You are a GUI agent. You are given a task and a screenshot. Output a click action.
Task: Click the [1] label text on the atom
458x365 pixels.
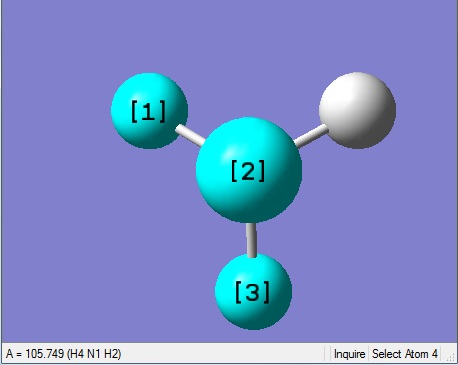[x=149, y=111]
